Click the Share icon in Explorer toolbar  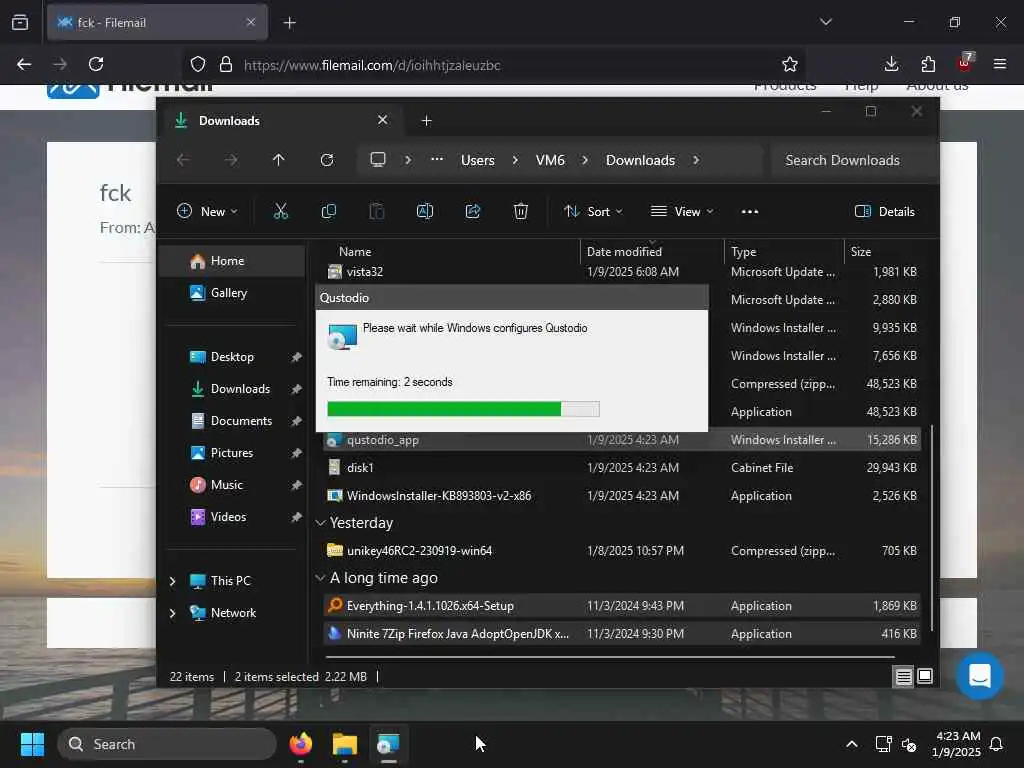[x=473, y=211]
